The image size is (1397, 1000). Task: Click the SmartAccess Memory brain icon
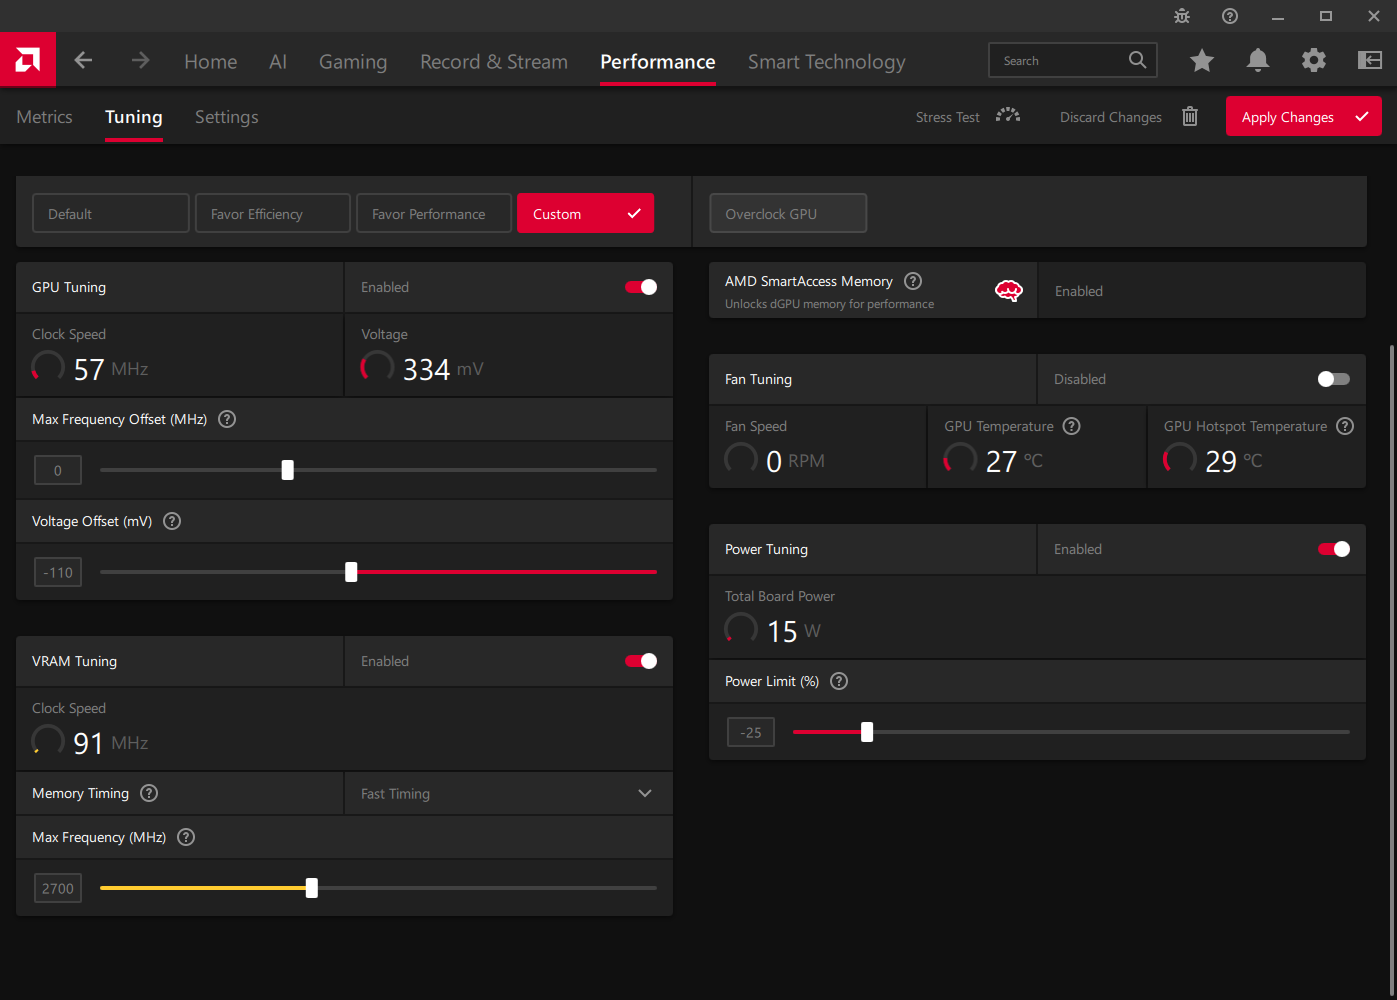pyautogui.click(x=1009, y=291)
